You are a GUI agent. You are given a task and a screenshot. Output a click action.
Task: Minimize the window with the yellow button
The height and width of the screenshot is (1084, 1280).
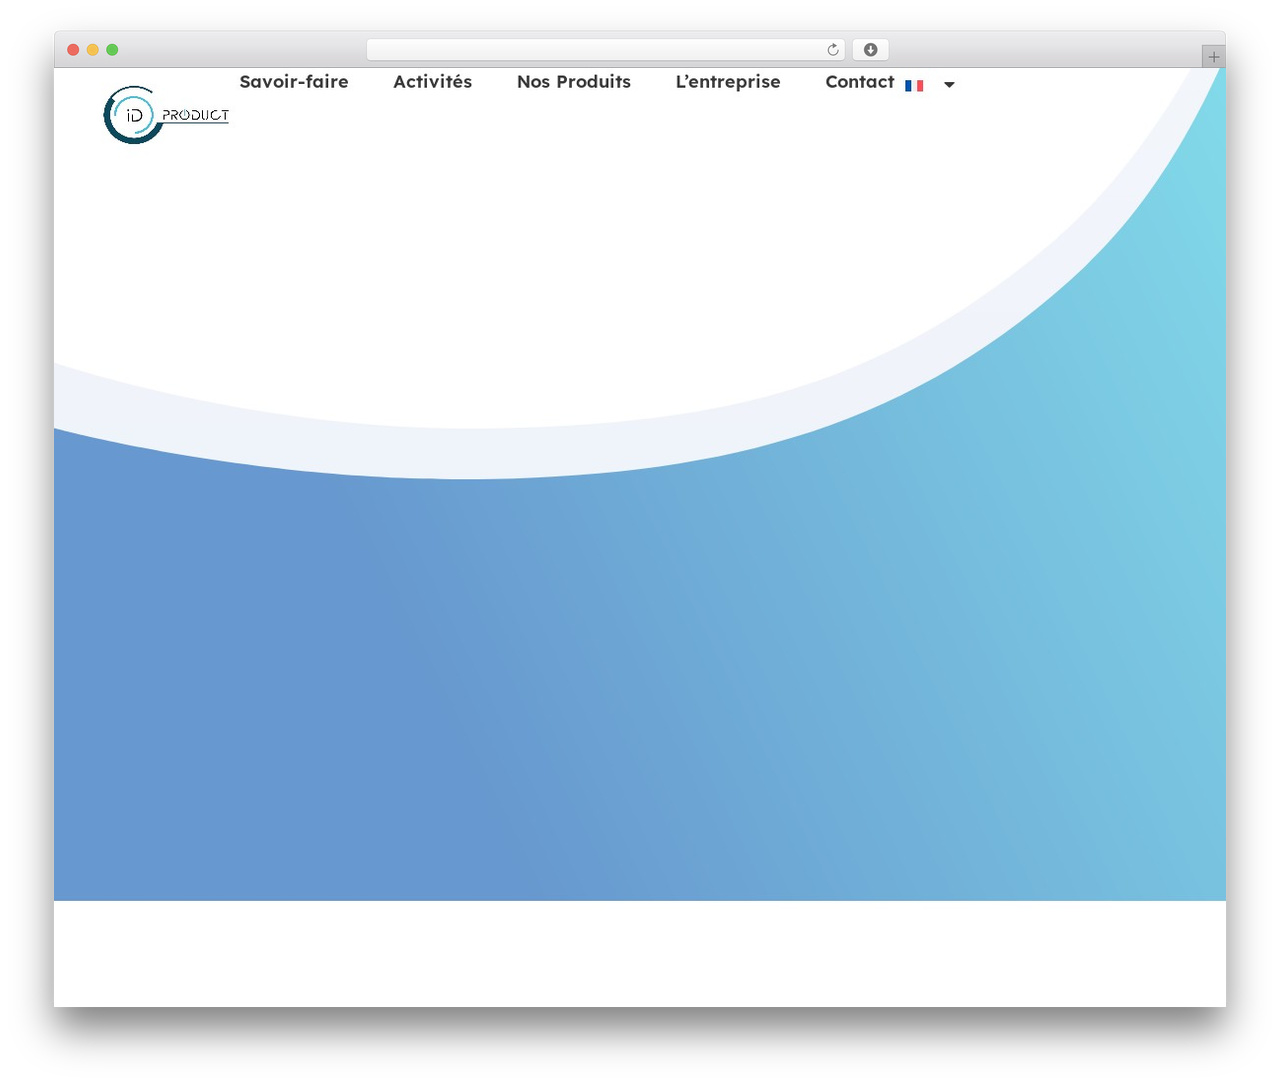coord(93,50)
